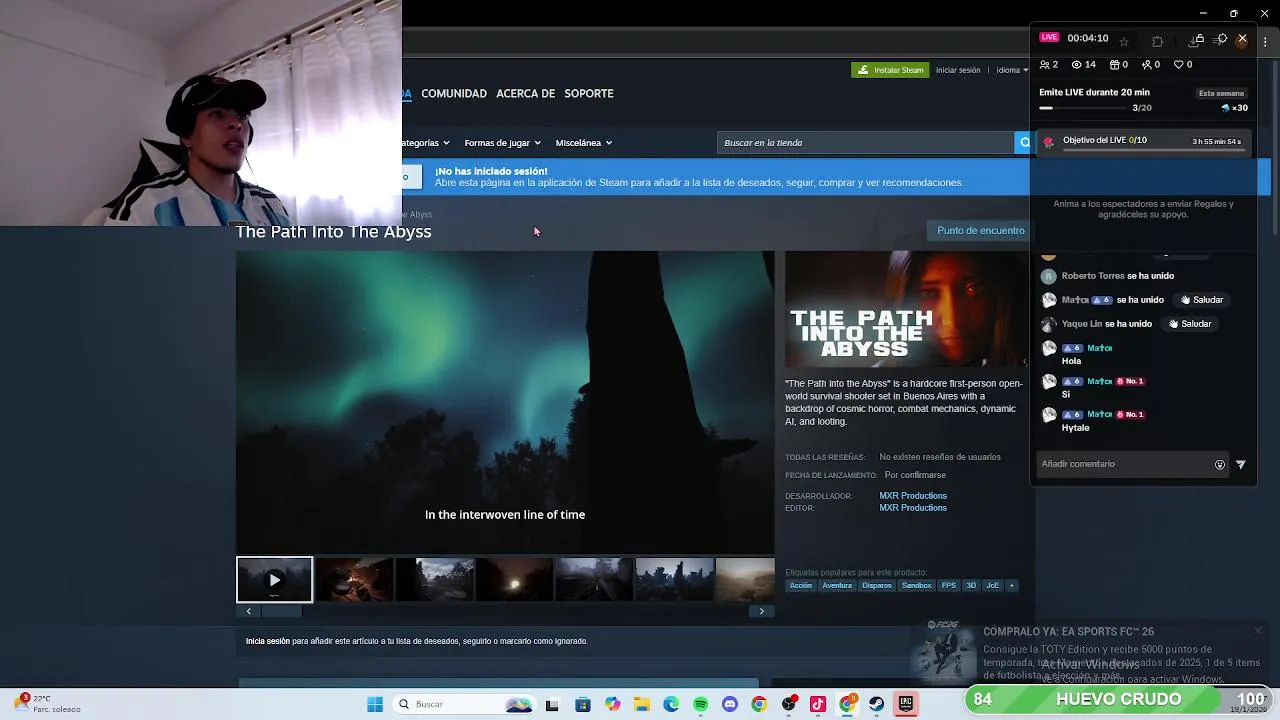Open the COMUNIDAD menu
The image size is (1280, 720).
coord(454,93)
